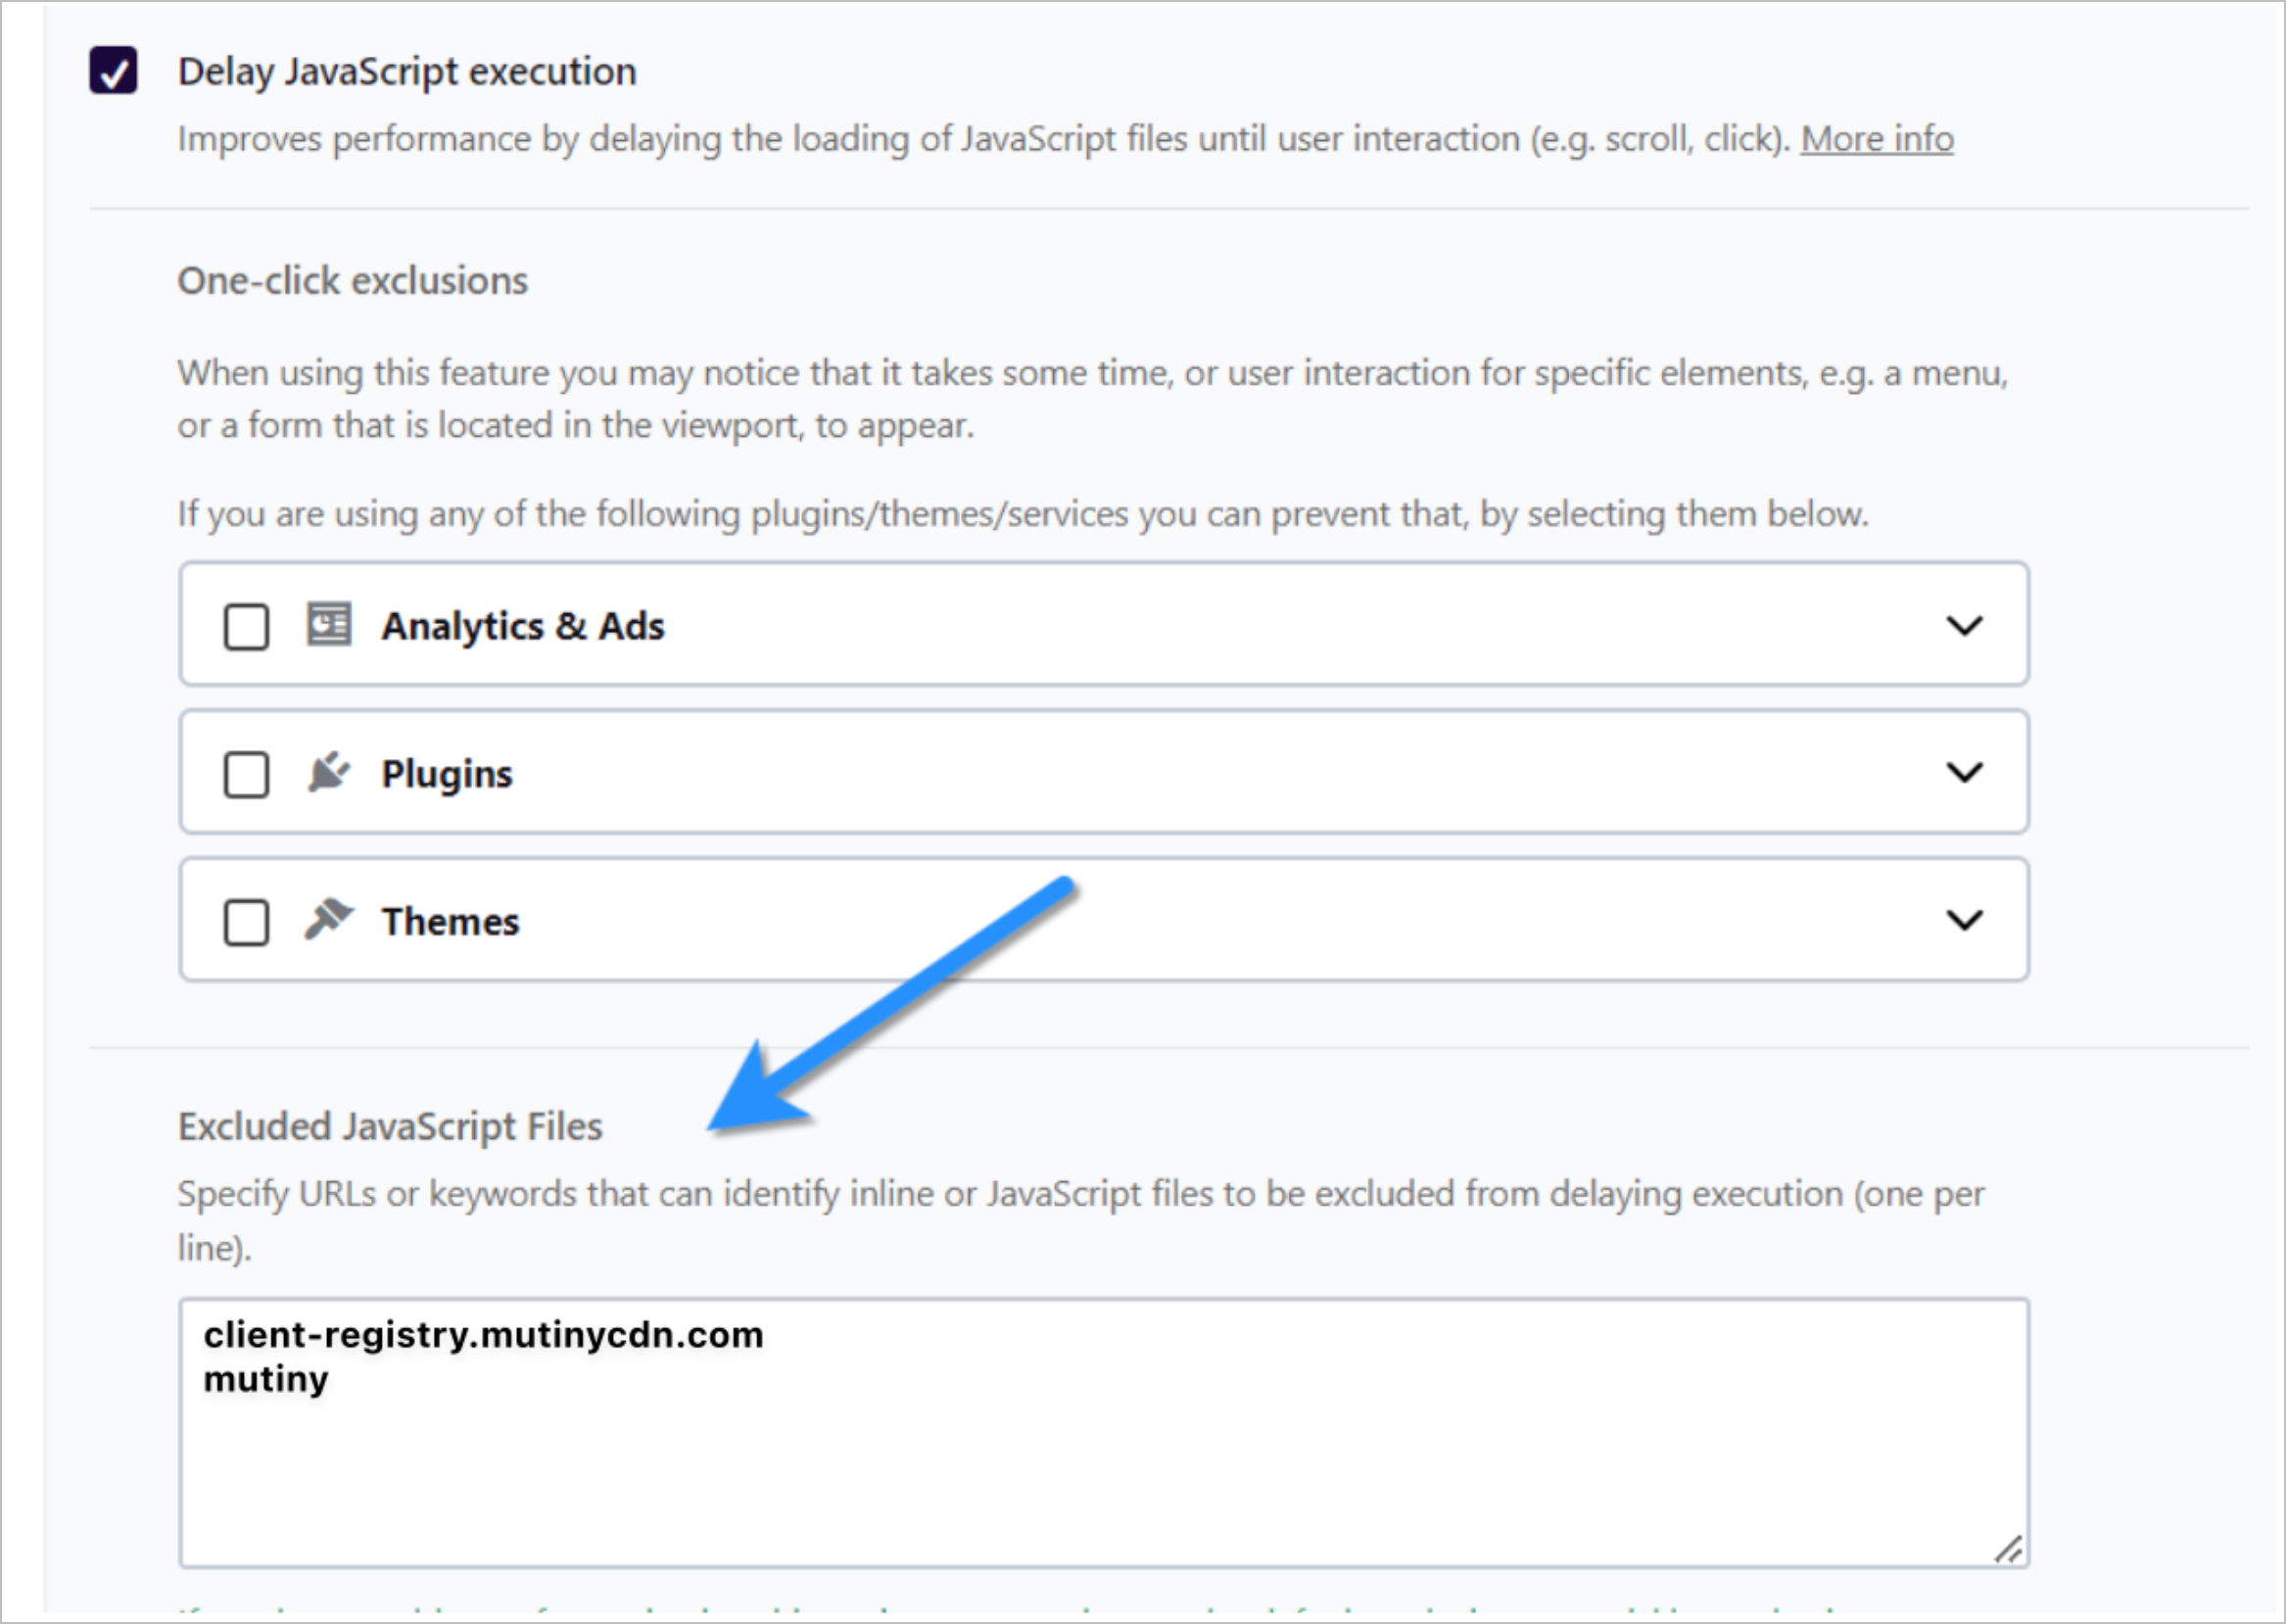Click the Themes label text

(x=450, y=921)
